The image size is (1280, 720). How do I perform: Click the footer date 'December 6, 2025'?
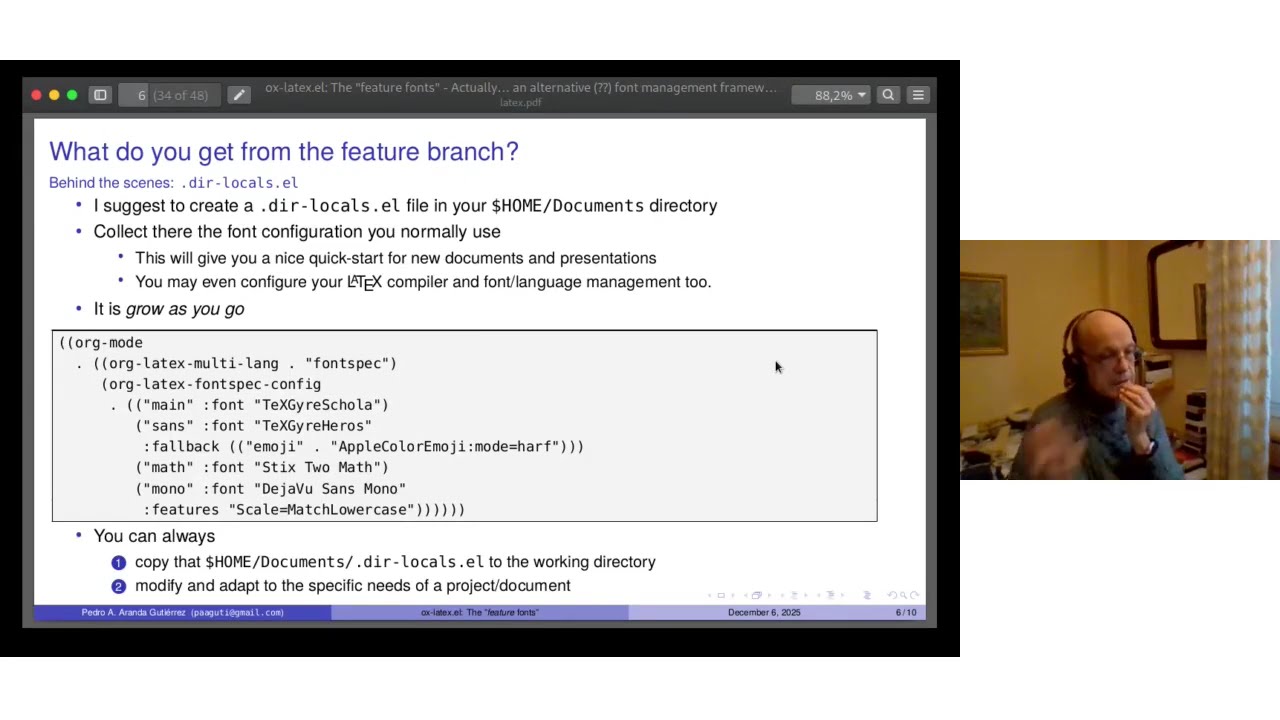[764, 612]
